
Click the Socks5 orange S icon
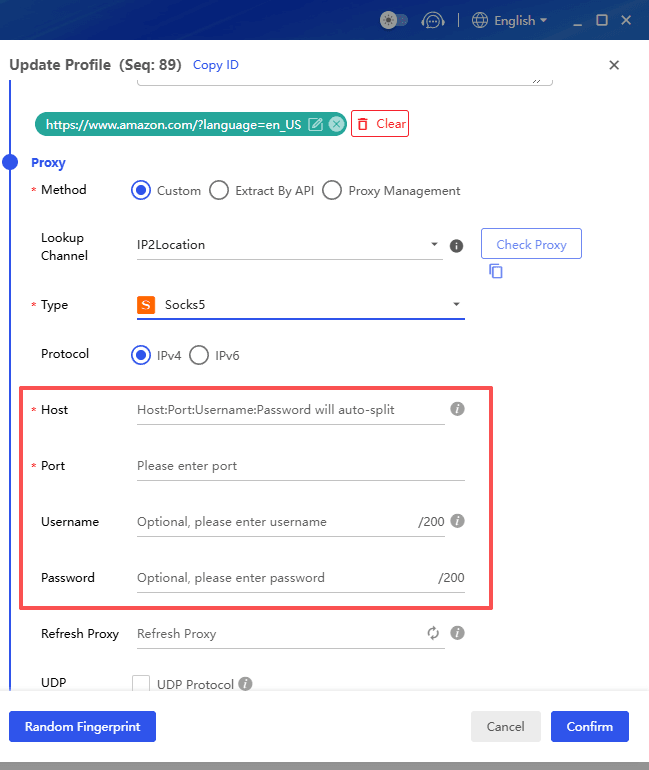coord(146,305)
